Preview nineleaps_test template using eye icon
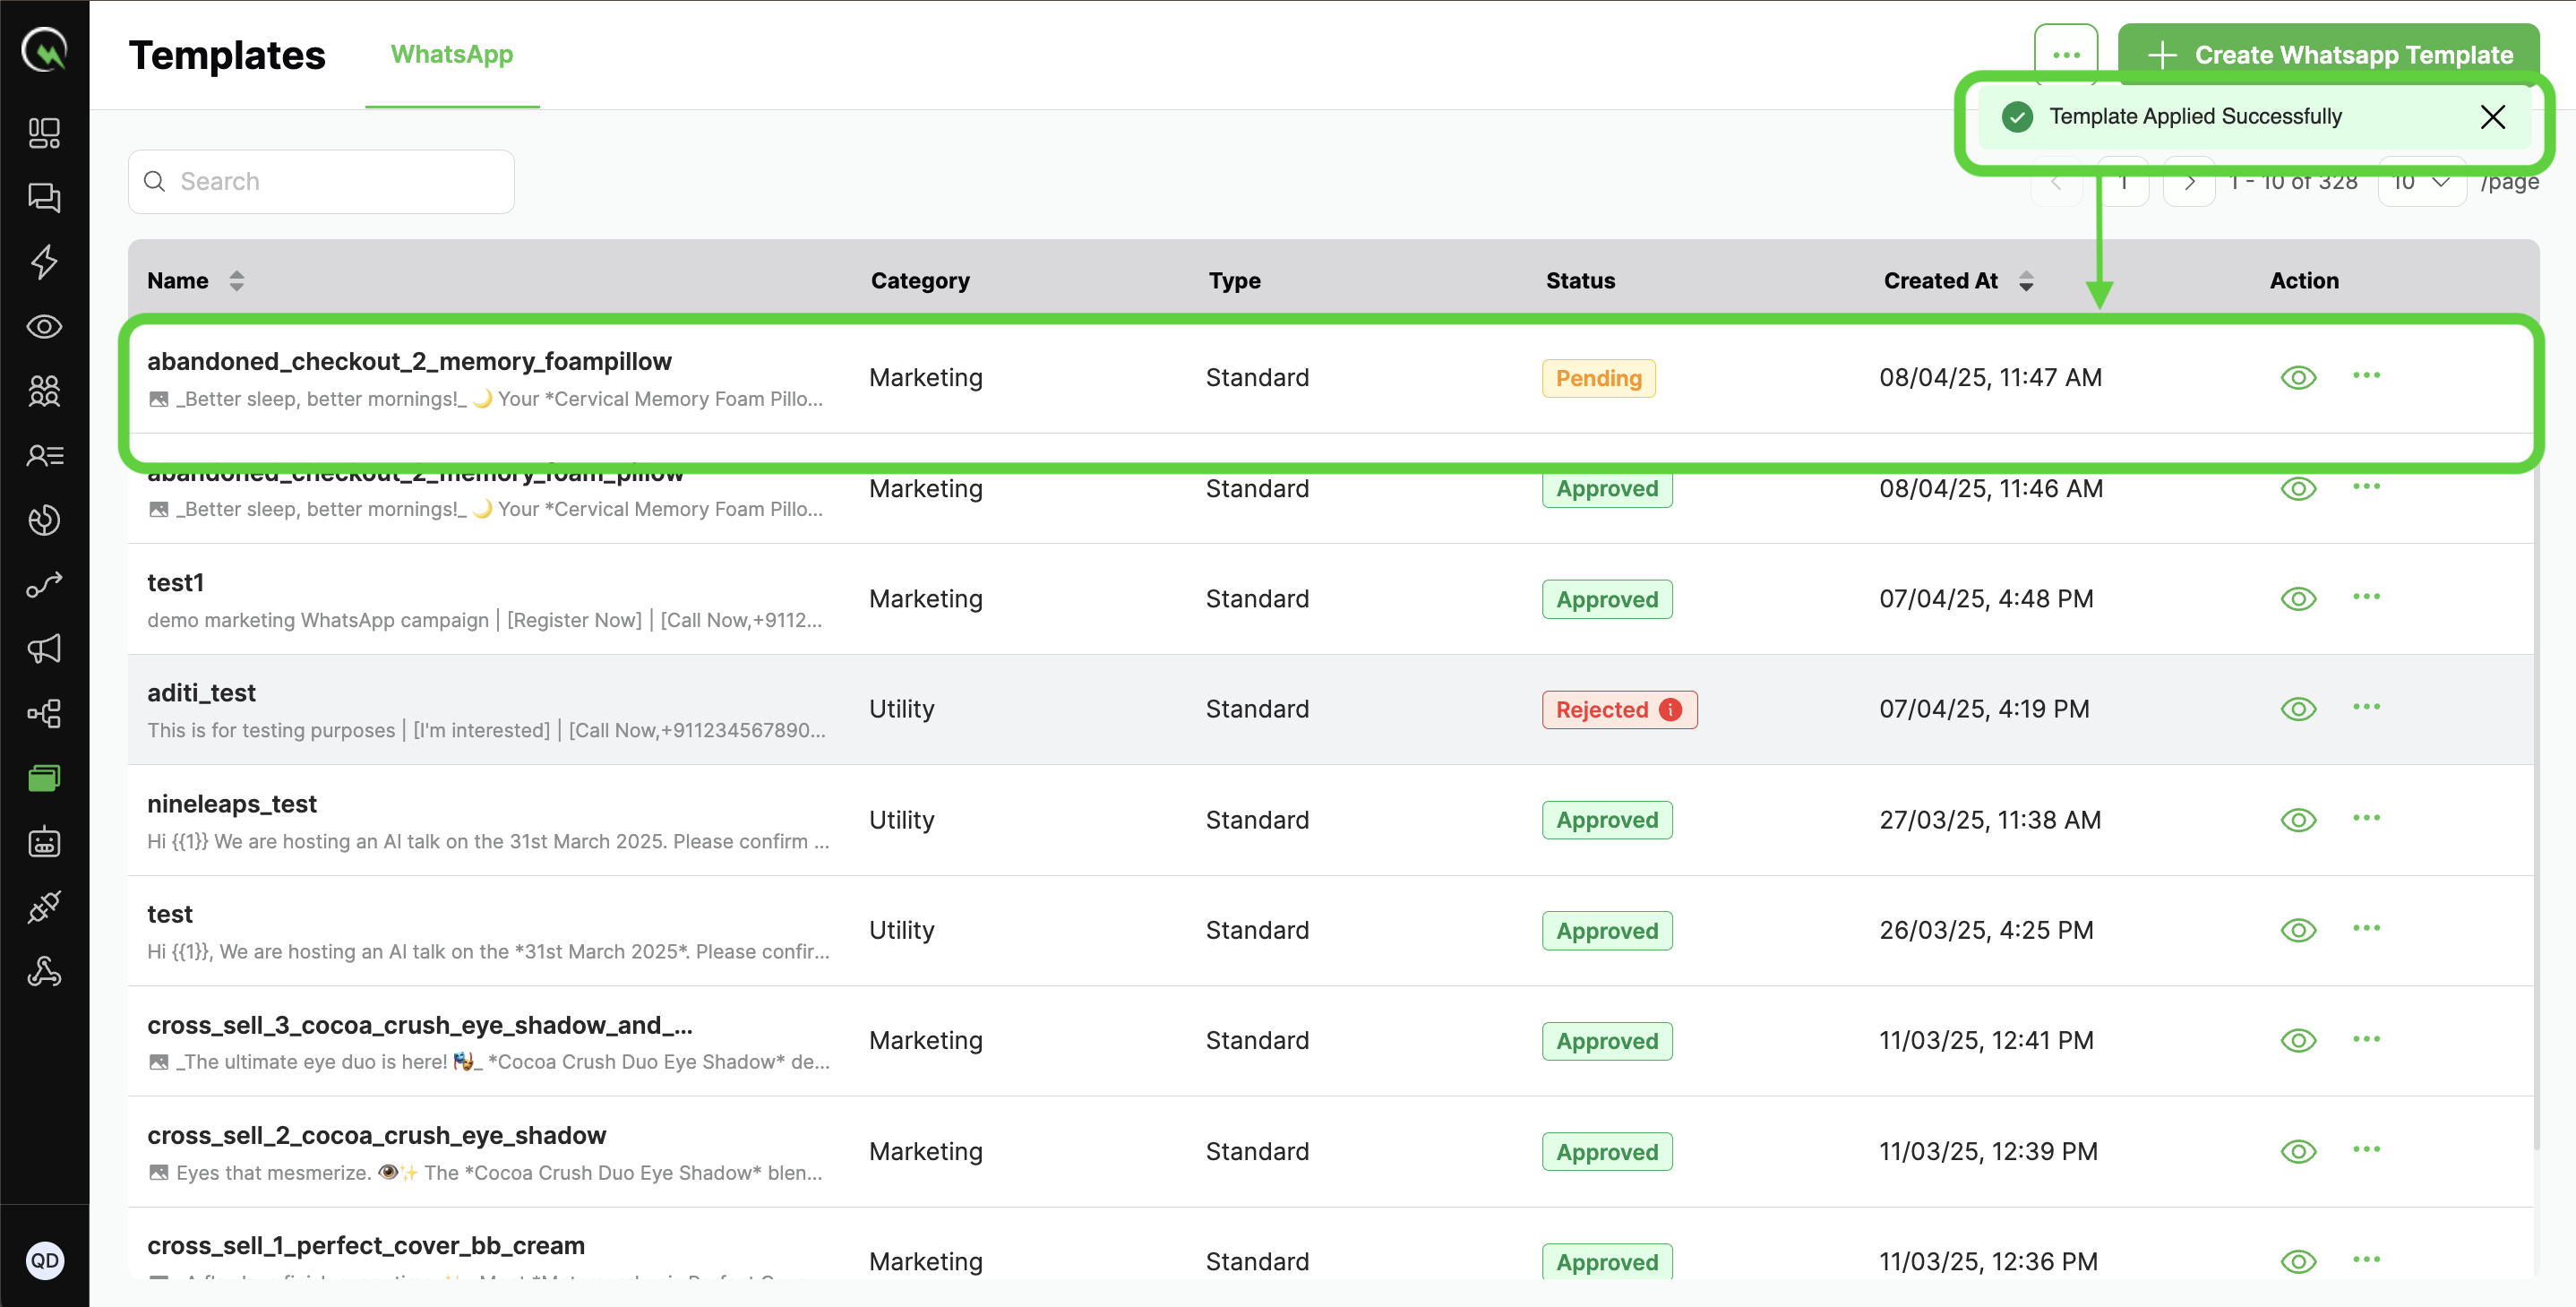The width and height of the screenshot is (2576, 1307). (x=2298, y=820)
